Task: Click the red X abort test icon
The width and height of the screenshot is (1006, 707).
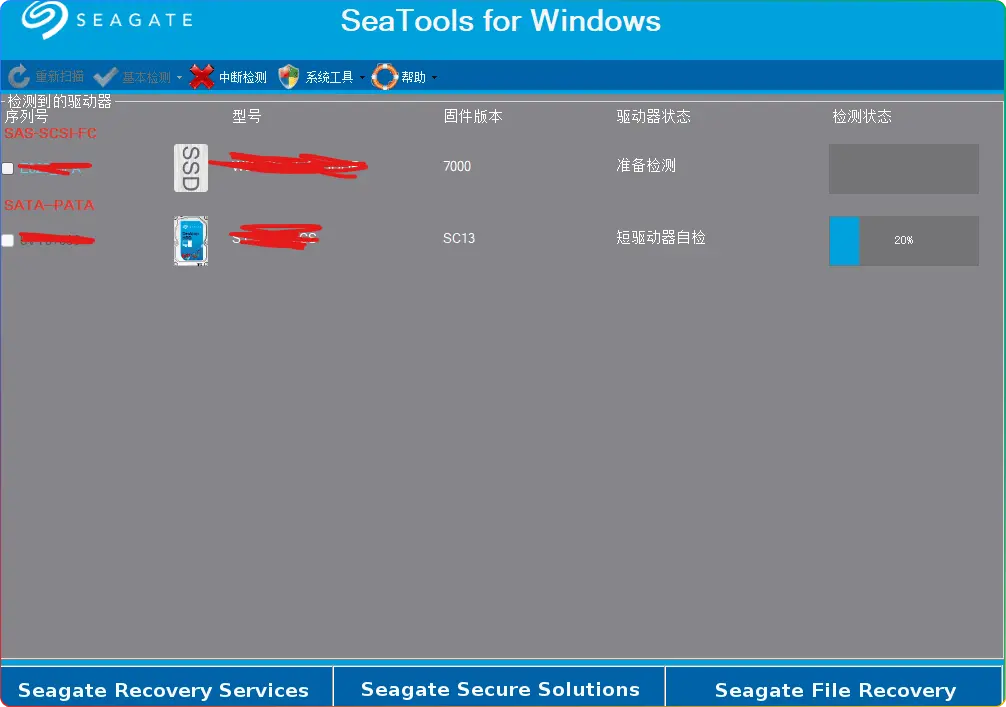Action: pos(201,77)
